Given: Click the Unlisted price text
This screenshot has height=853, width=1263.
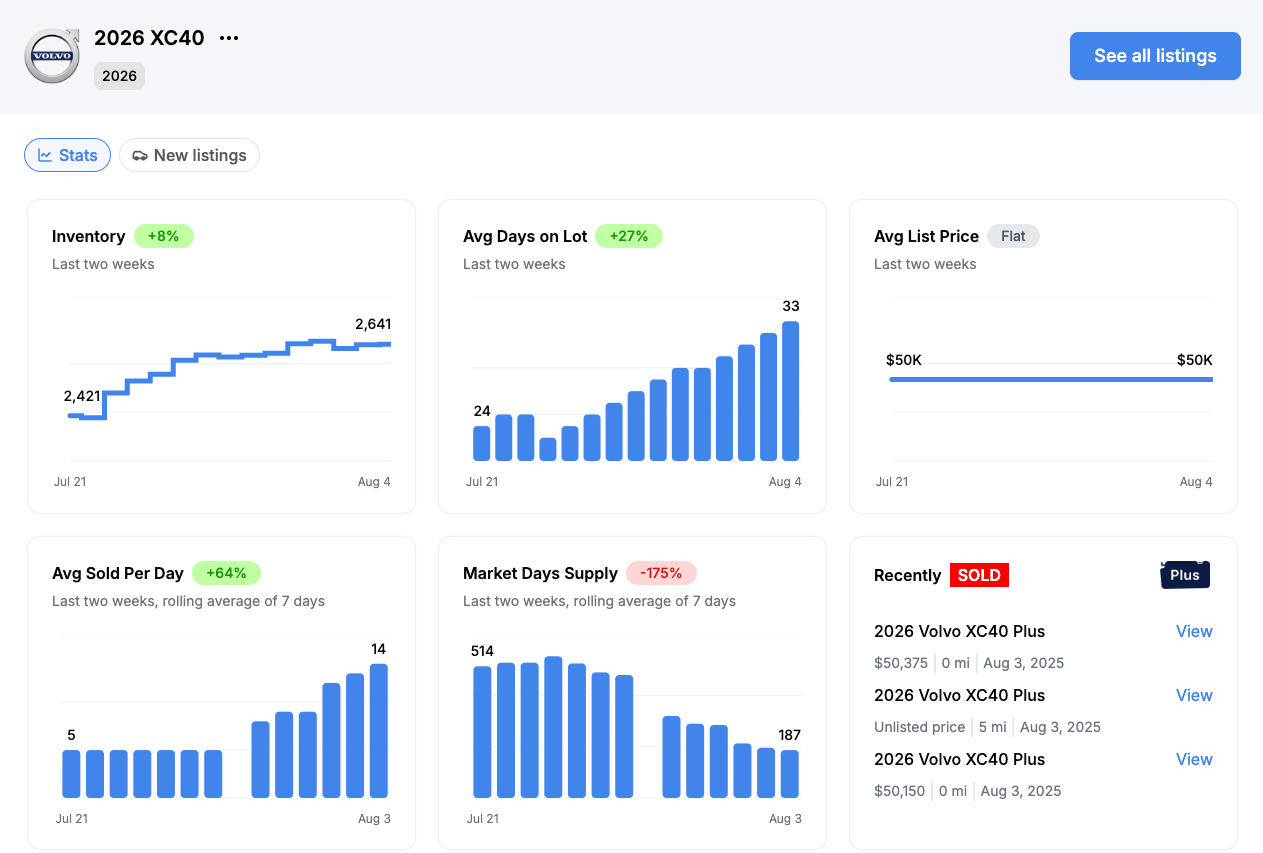Looking at the screenshot, I should coord(920,727).
